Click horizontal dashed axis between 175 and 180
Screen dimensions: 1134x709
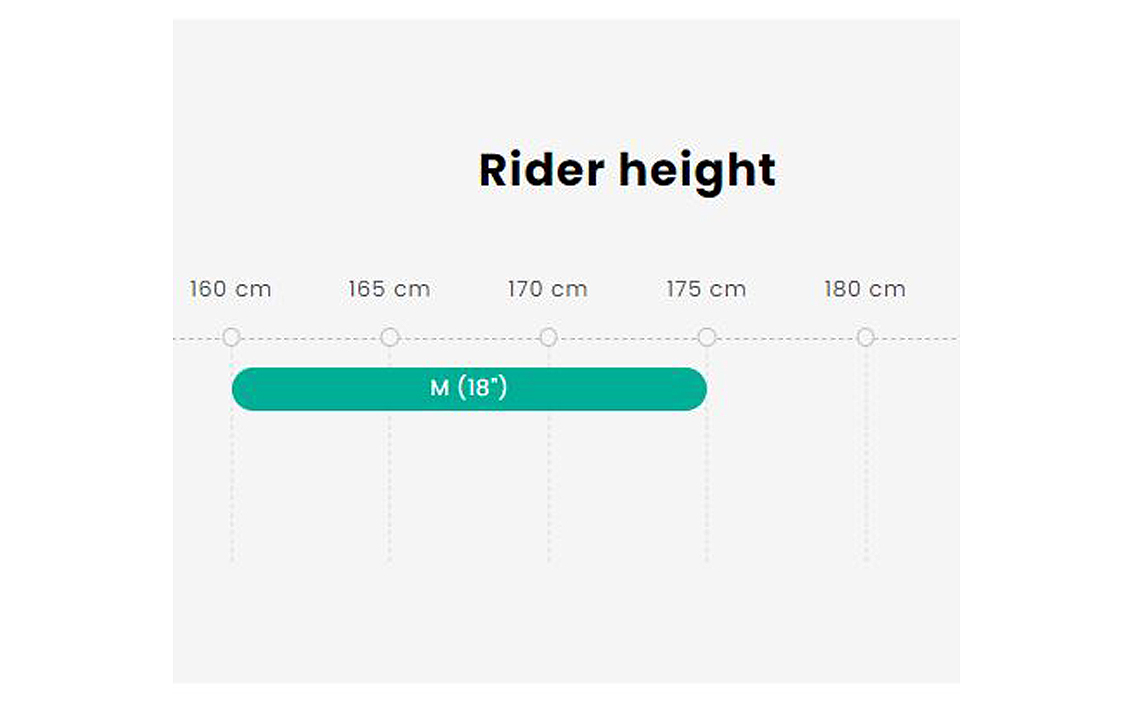pos(786,338)
